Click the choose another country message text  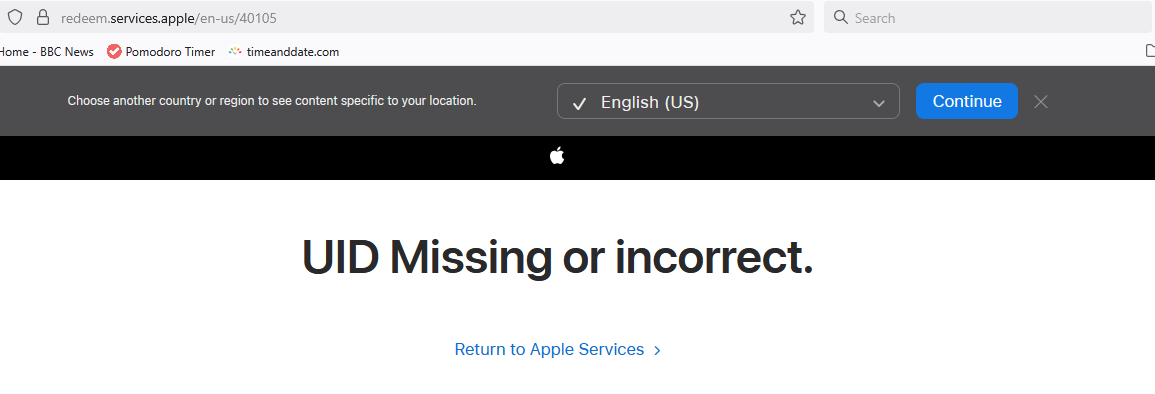coord(272,101)
